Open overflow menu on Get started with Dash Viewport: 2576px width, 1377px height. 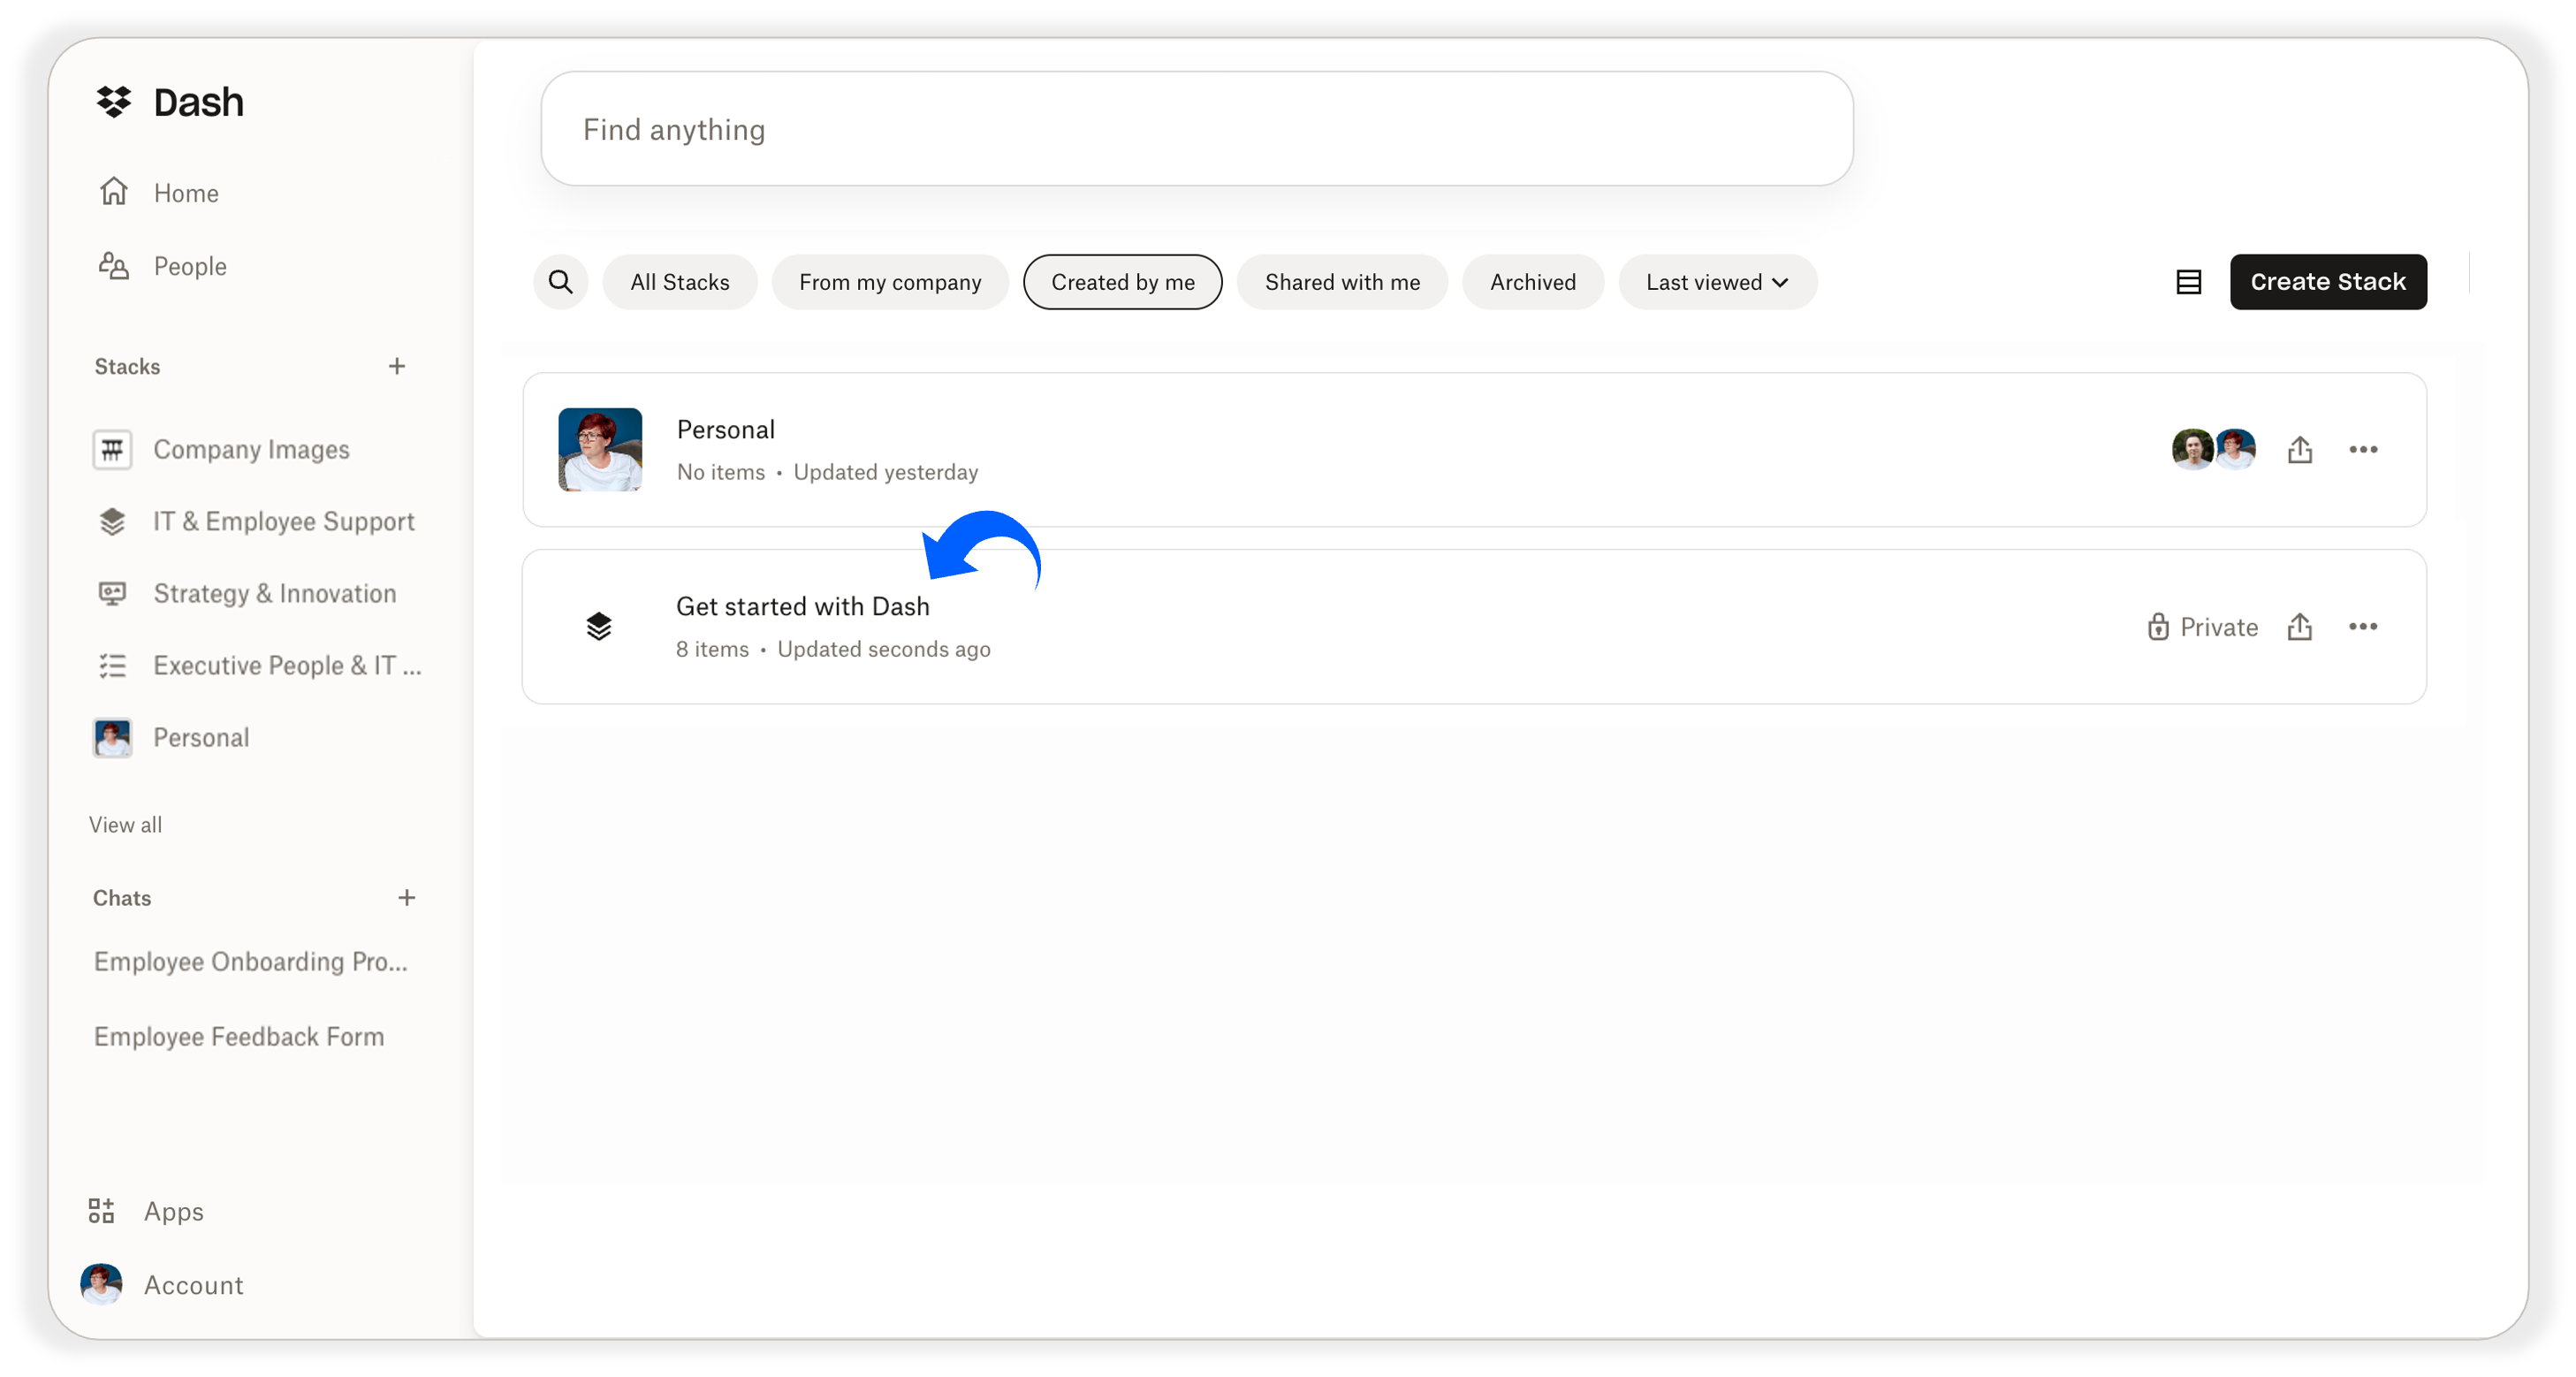(x=2363, y=626)
